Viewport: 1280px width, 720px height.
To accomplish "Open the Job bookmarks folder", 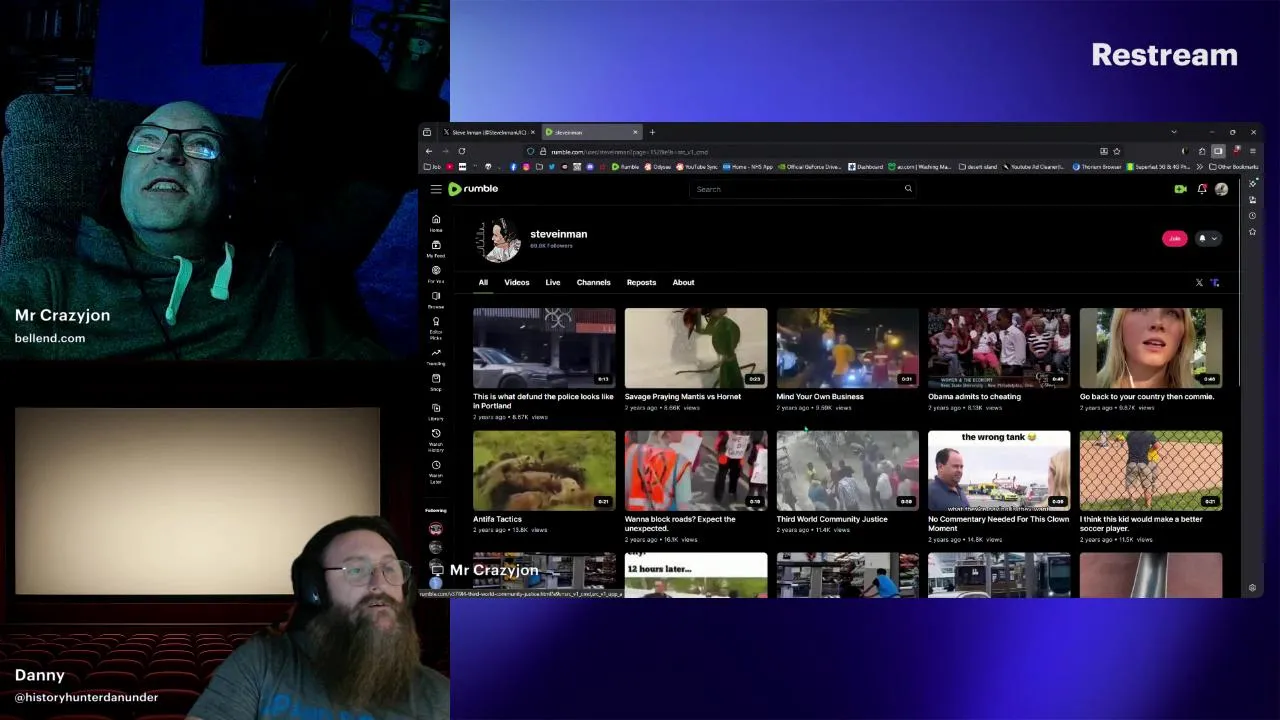I will point(432,167).
